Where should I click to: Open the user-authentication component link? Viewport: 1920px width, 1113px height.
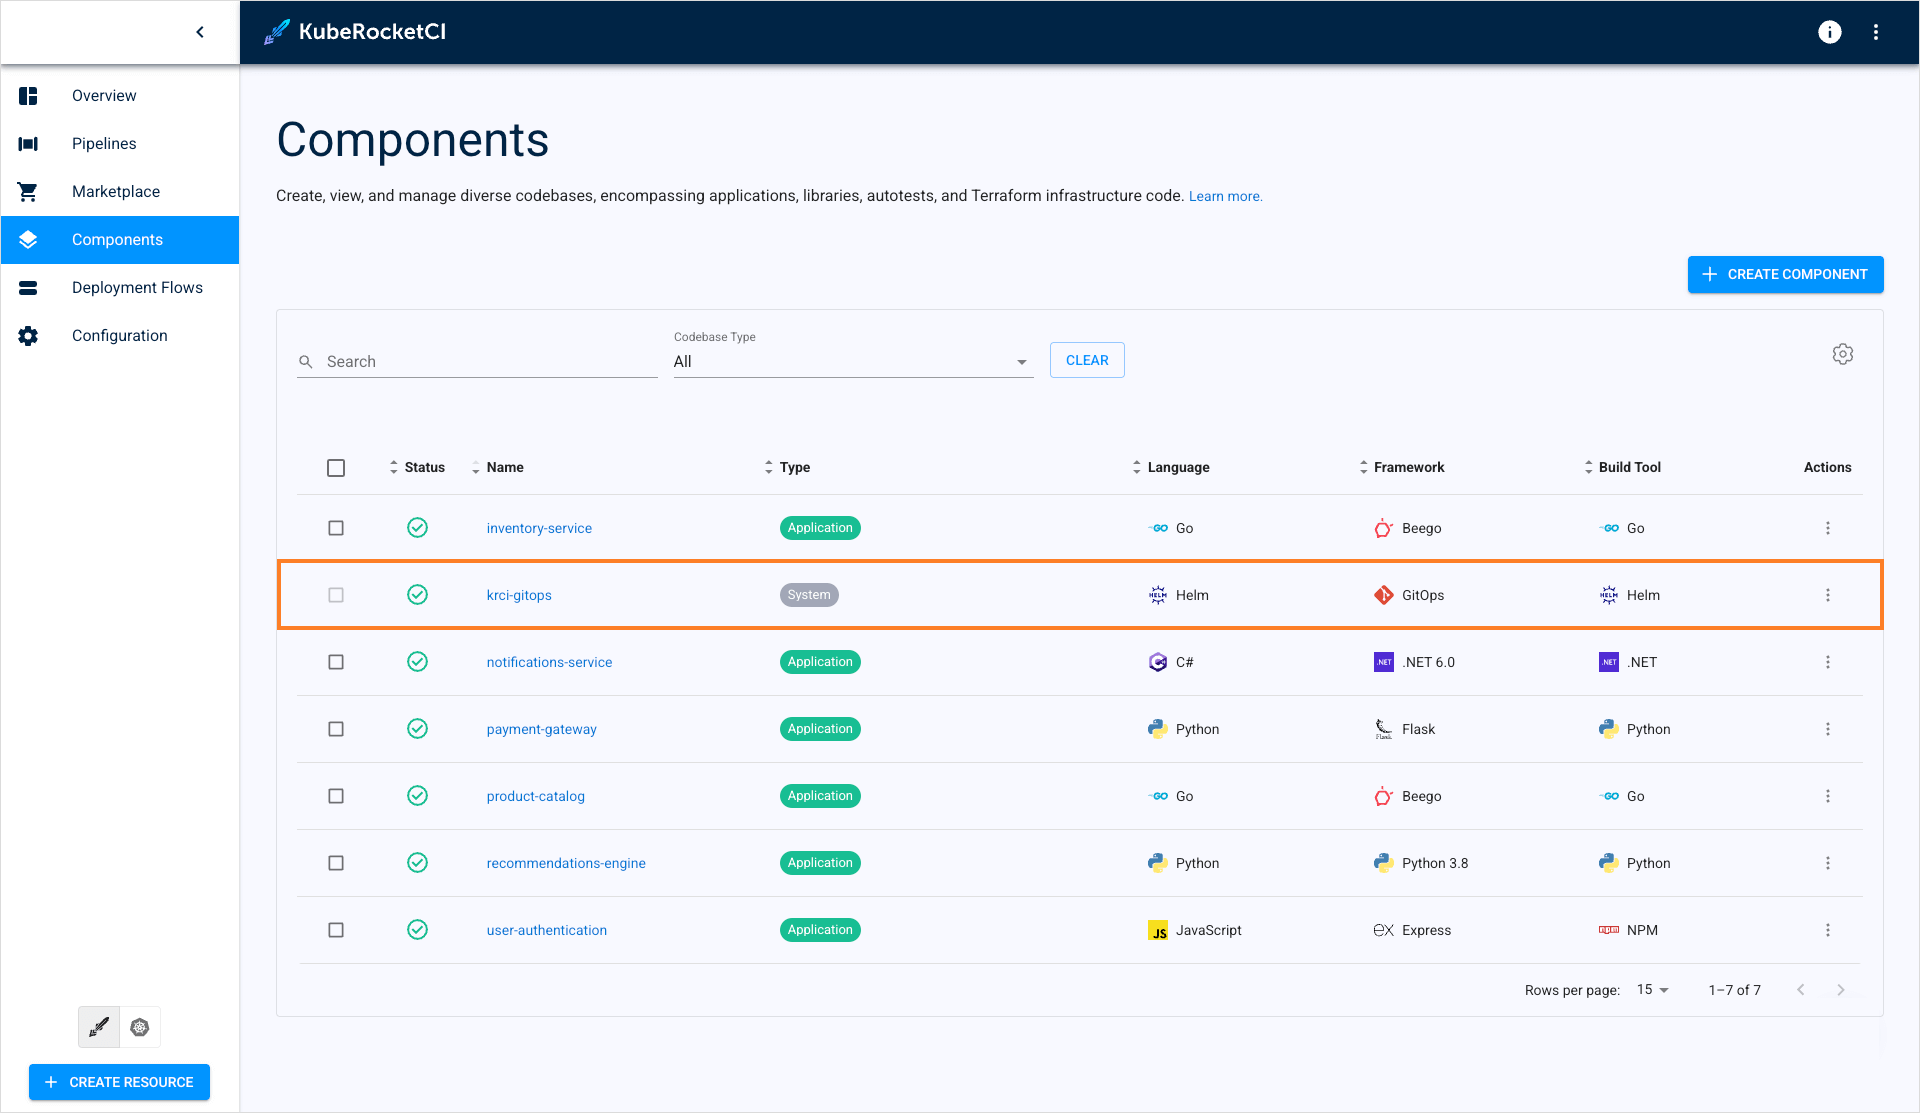click(x=546, y=930)
